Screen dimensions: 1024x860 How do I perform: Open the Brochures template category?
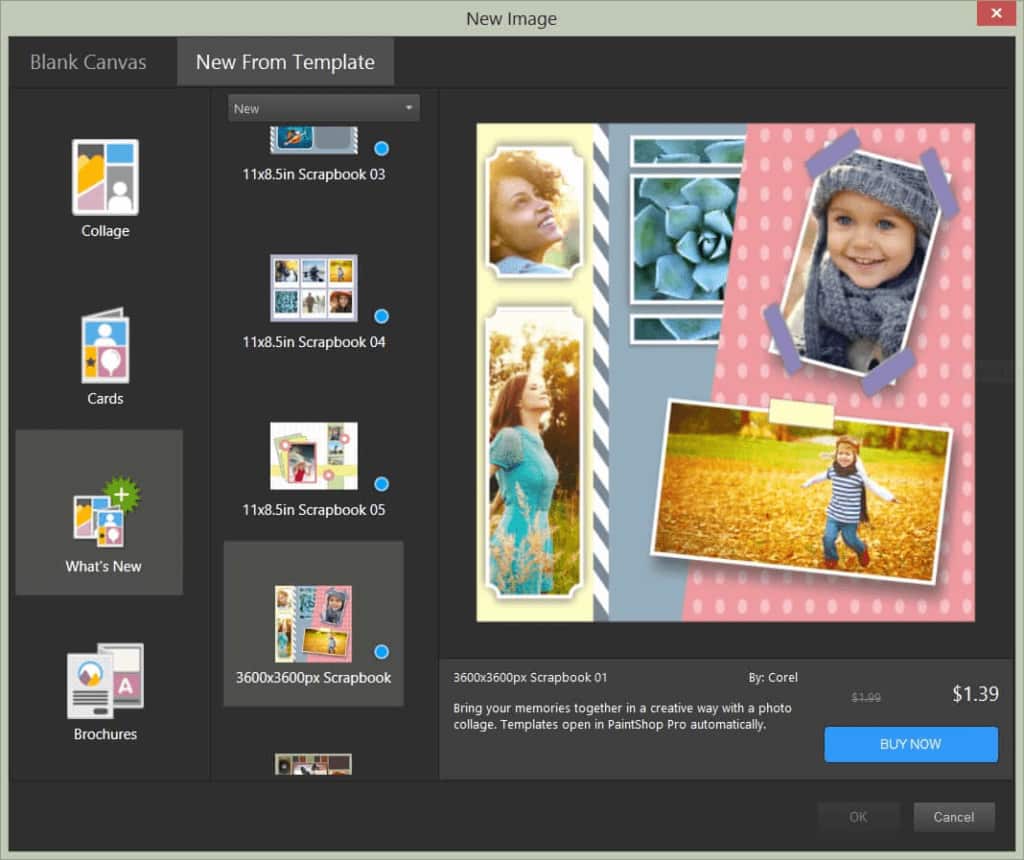[x=105, y=681]
